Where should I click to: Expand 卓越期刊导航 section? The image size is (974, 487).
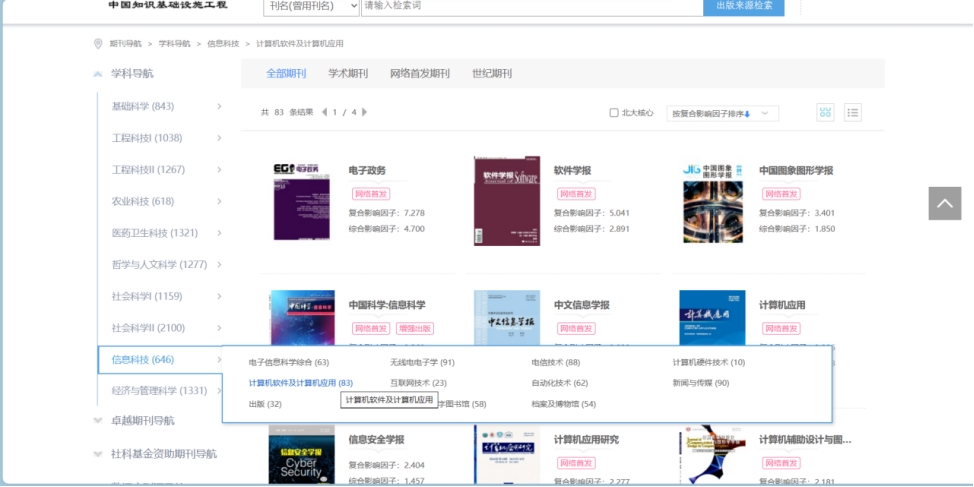click(x=98, y=421)
